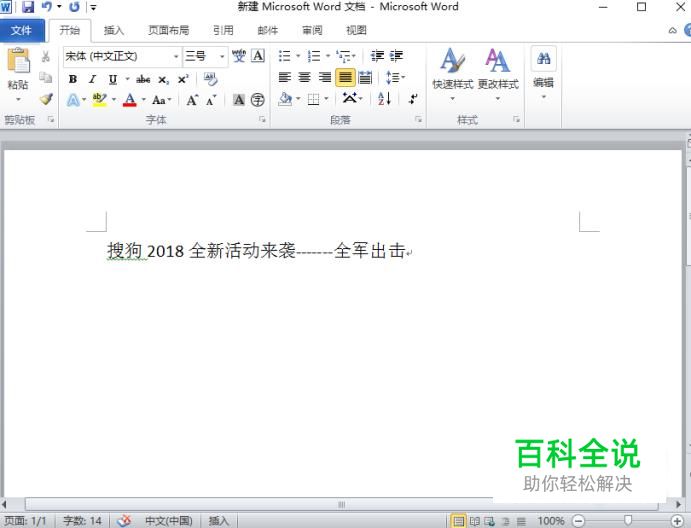Screen dimensions: 691x528
Task: Click 中文(中国) language indicator
Action: click(x=169, y=521)
